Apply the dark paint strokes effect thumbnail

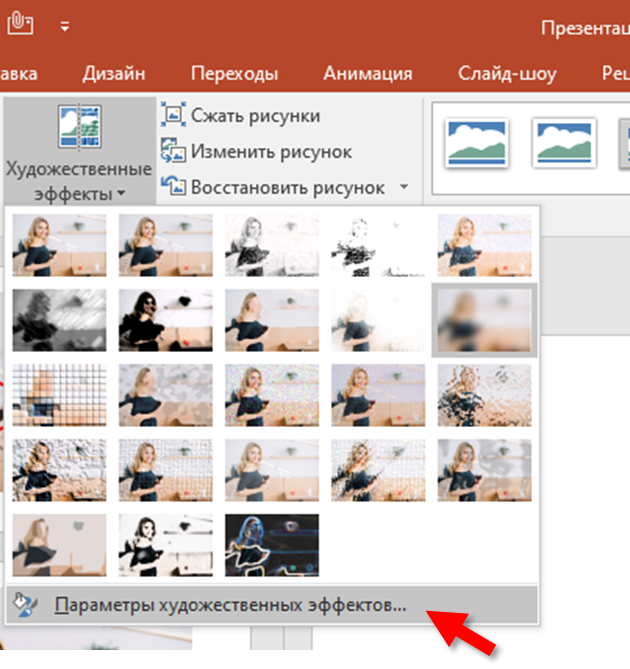coord(165,320)
